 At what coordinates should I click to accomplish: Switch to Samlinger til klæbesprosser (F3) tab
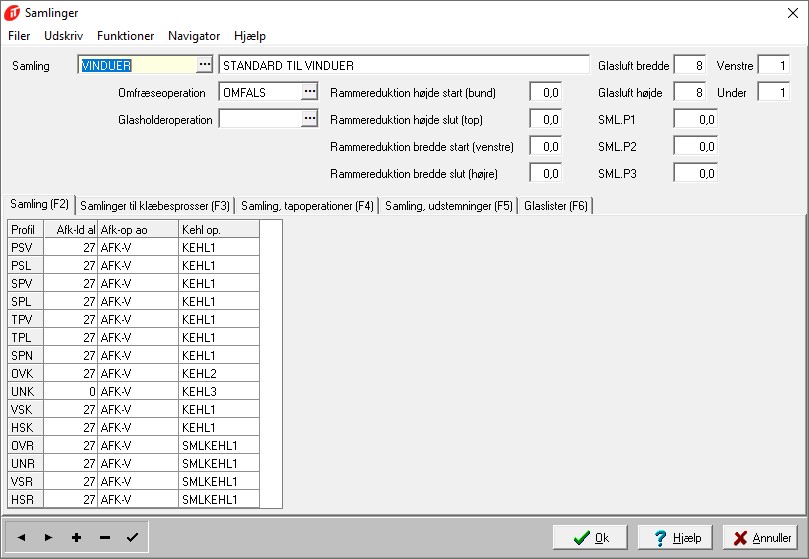(155, 206)
